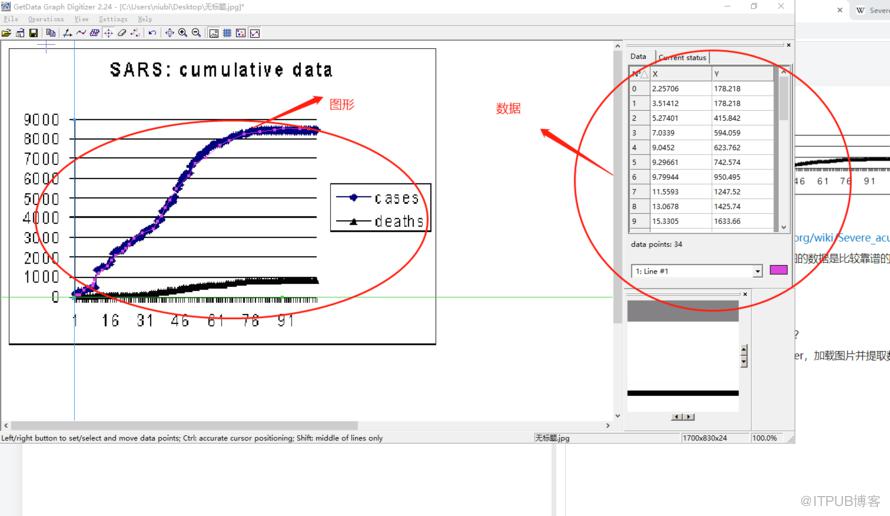The height and width of the screenshot is (516, 890).
Task: Click the Undo arrow icon
Action: click(x=152, y=33)
